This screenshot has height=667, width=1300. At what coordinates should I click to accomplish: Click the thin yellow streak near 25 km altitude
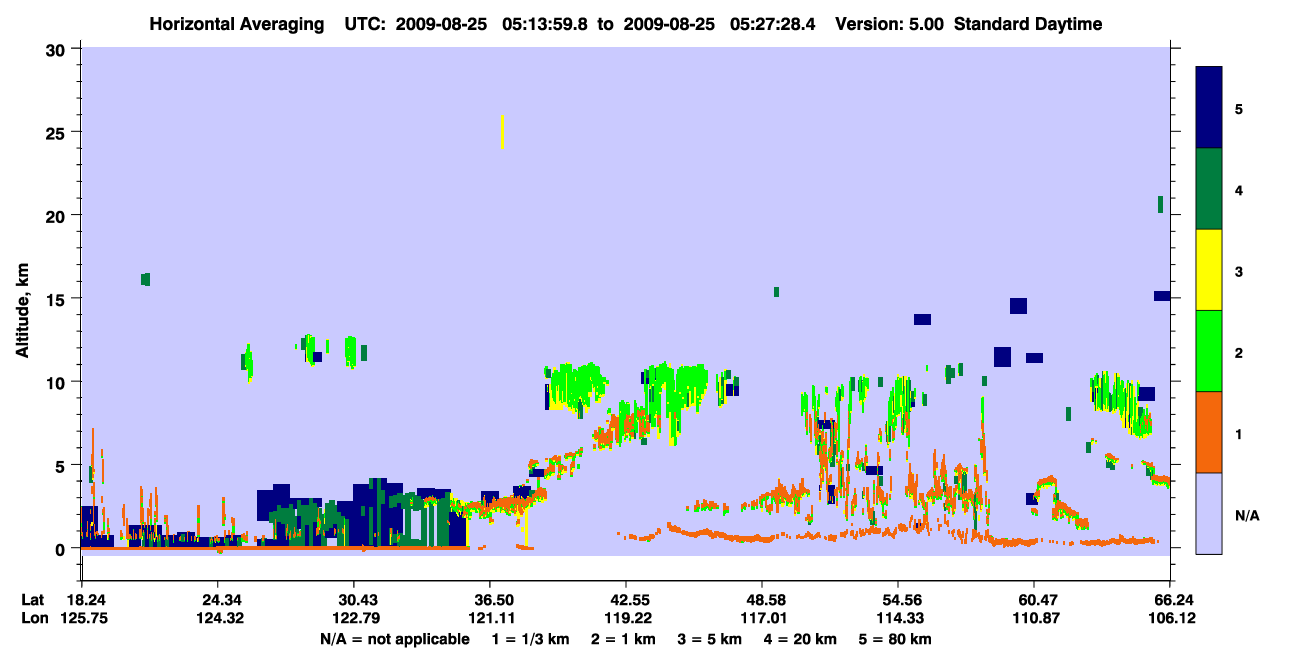pos(502,132)
